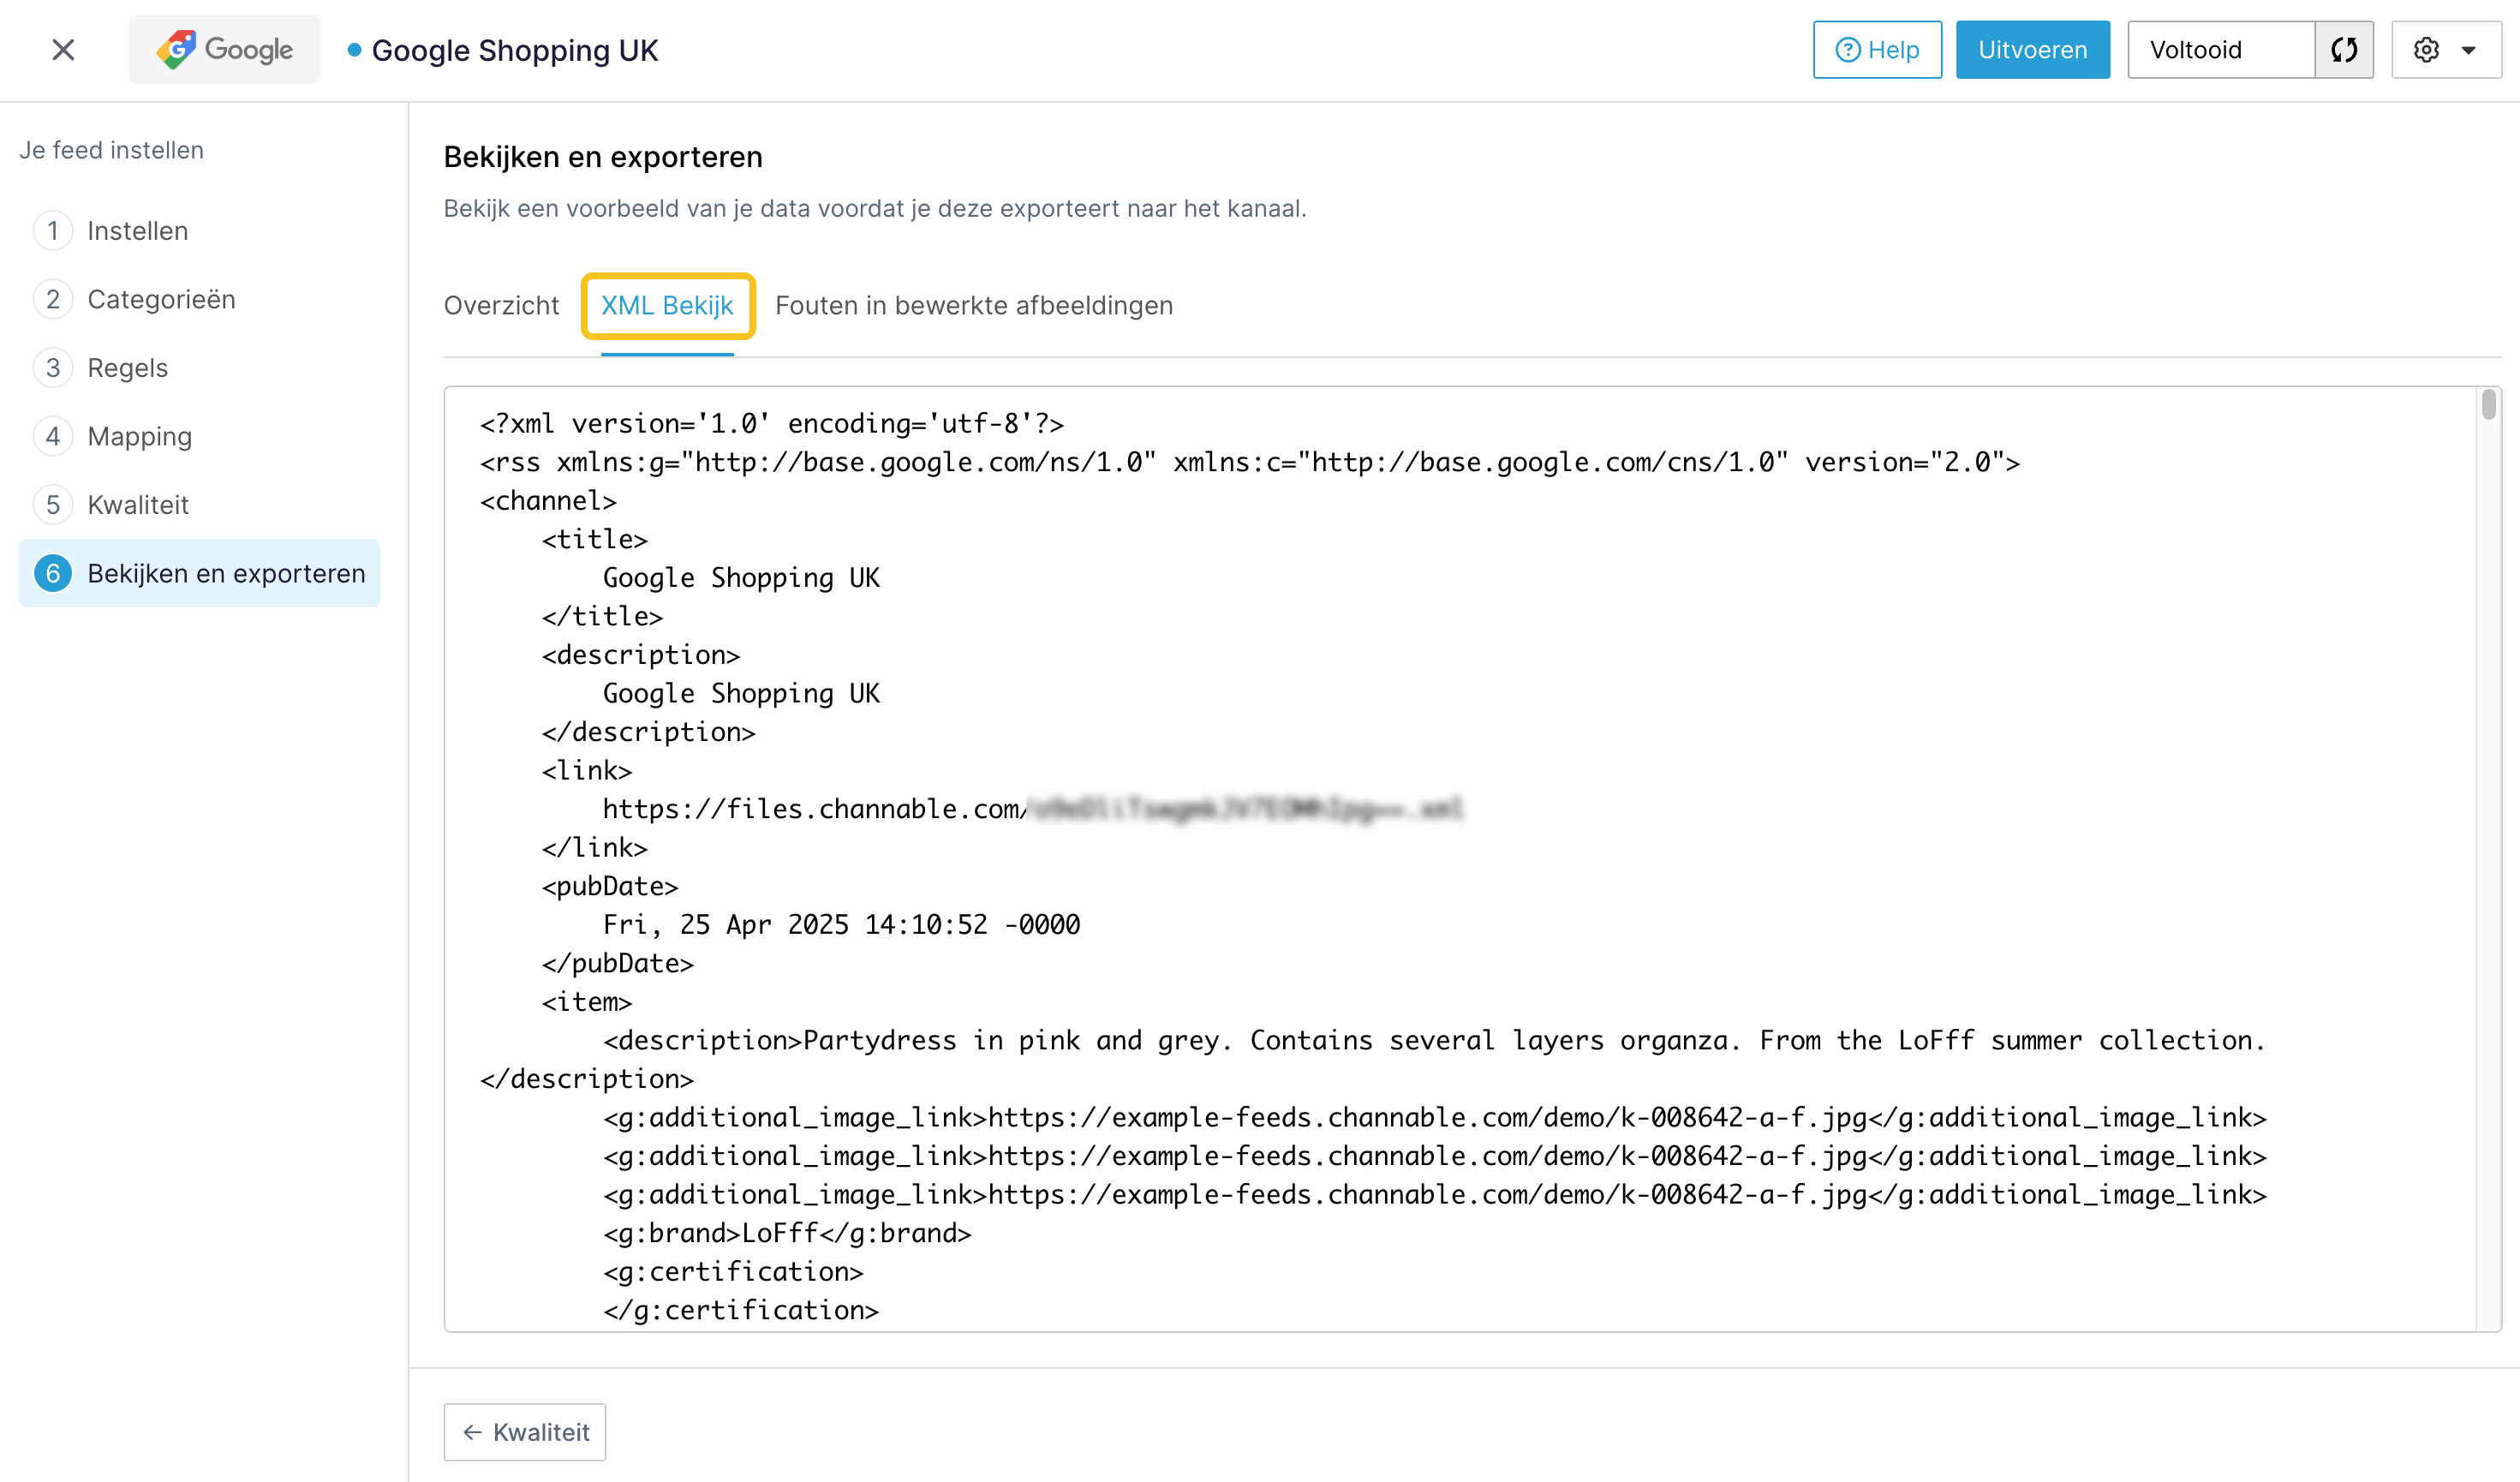The height and width of the screenshot is (1482, 2520).
Task: Open Fouten in bewerkte afbeeldingen tab
Action: [x=974, y=306]
